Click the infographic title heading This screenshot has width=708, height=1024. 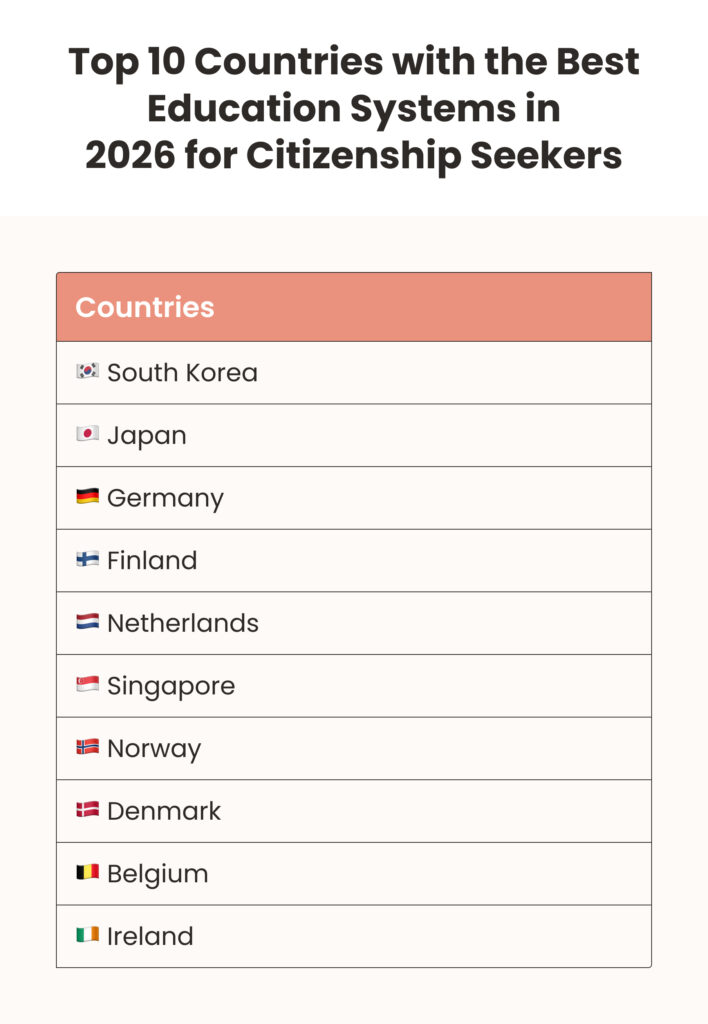tap(354, 109)
